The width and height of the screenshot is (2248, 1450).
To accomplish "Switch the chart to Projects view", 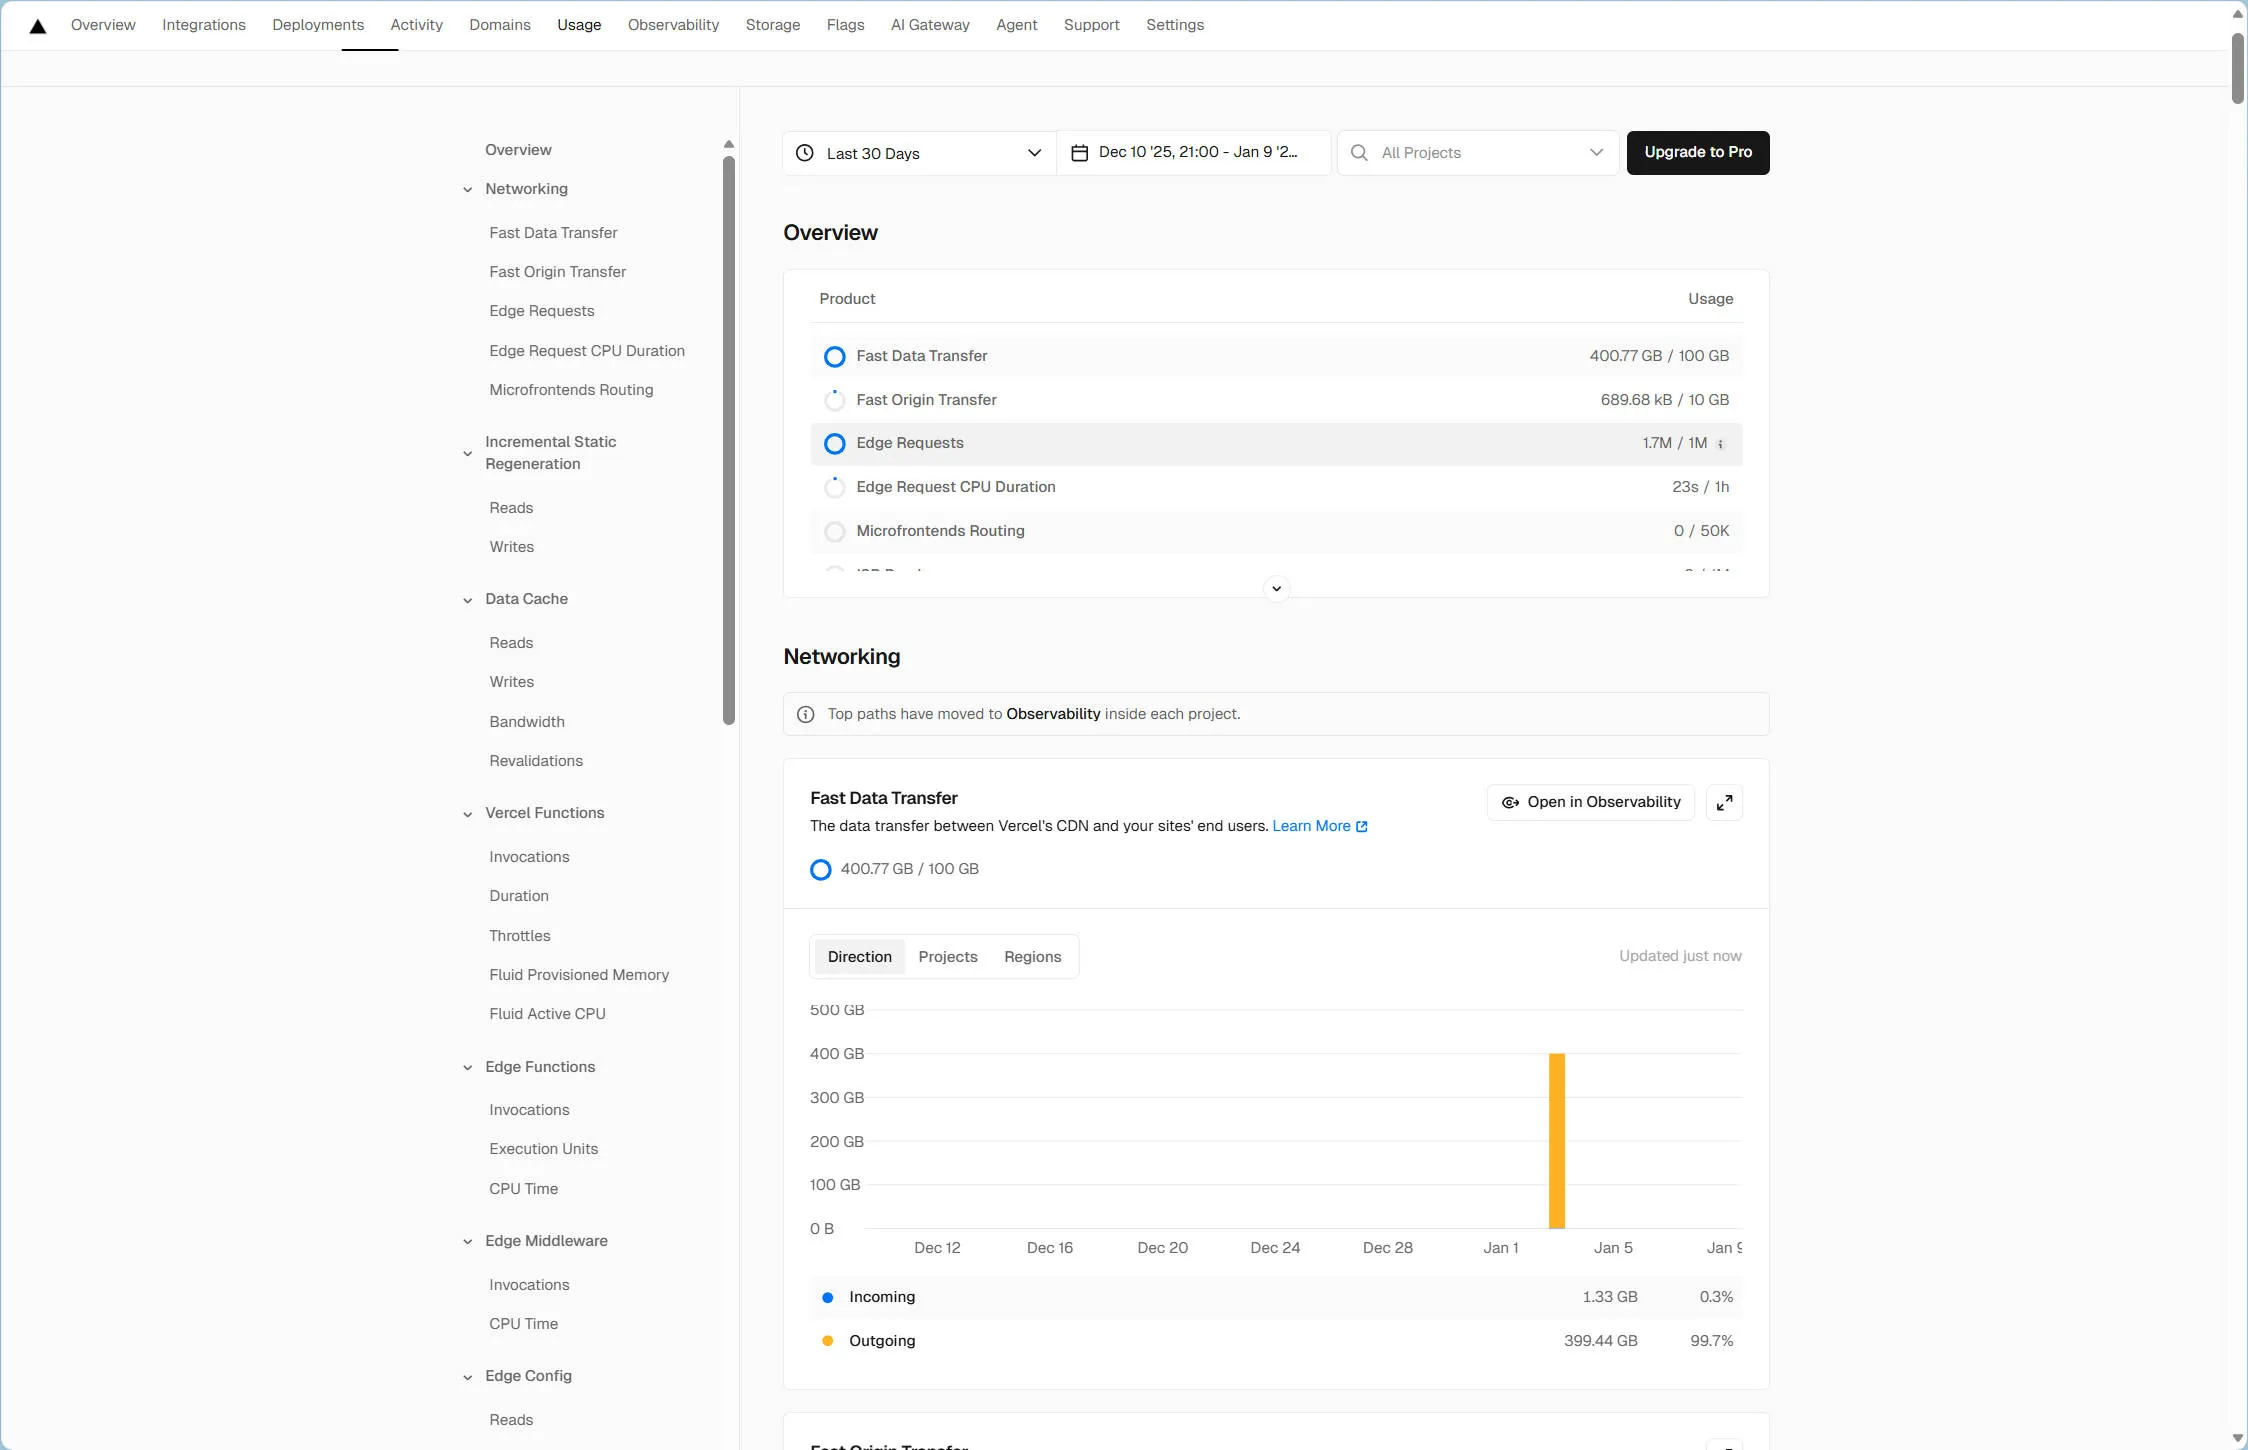I will [947, 957].
